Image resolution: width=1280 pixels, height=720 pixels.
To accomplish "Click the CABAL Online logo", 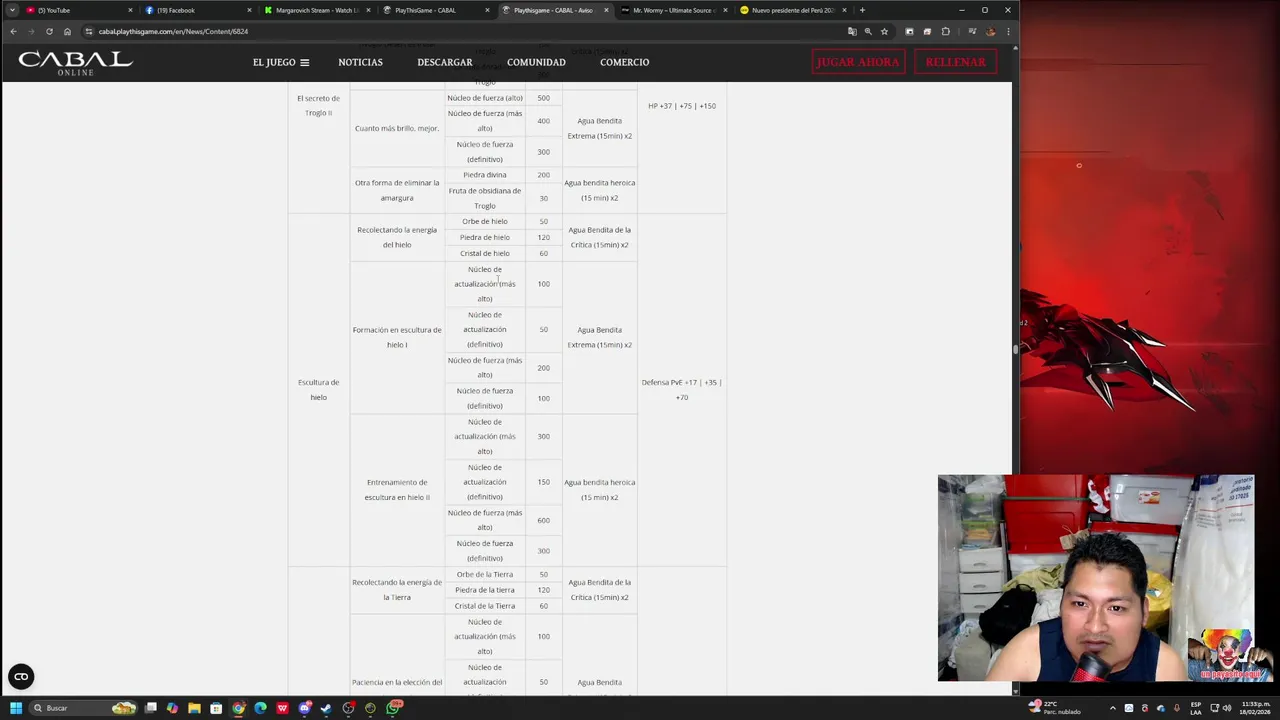I will click(75, 62).
